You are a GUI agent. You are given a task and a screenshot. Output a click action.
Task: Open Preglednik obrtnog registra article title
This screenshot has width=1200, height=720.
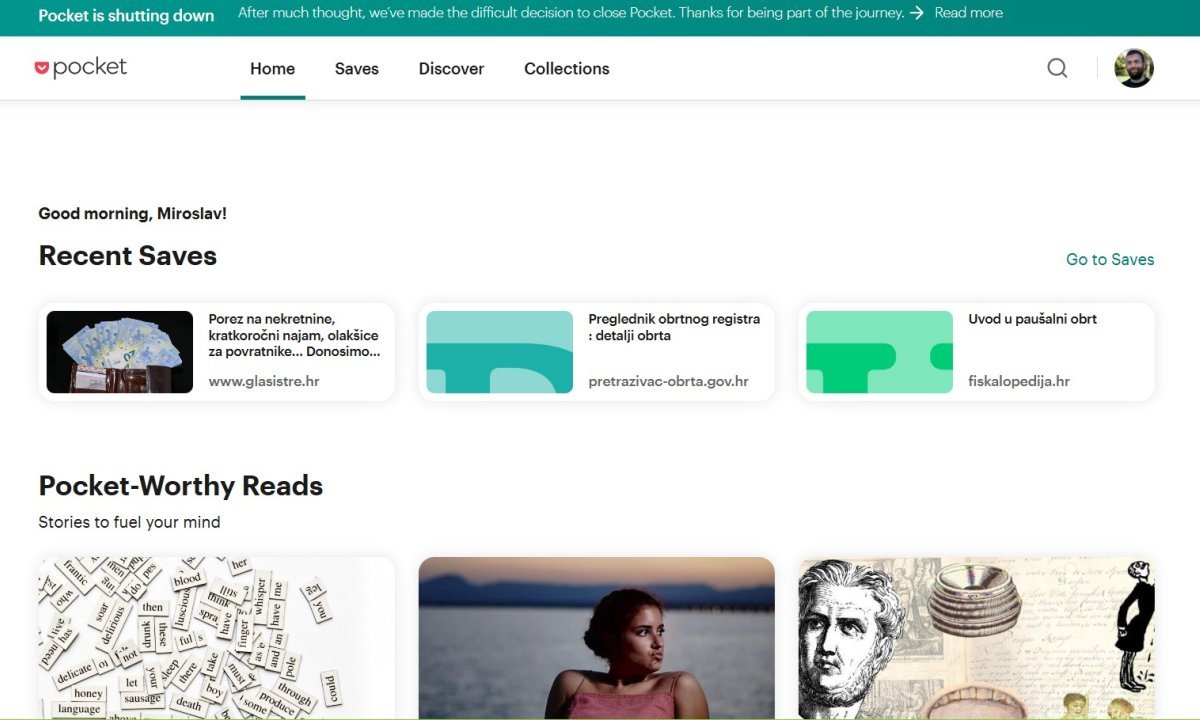pyautogui.click(x=674, y=327)
